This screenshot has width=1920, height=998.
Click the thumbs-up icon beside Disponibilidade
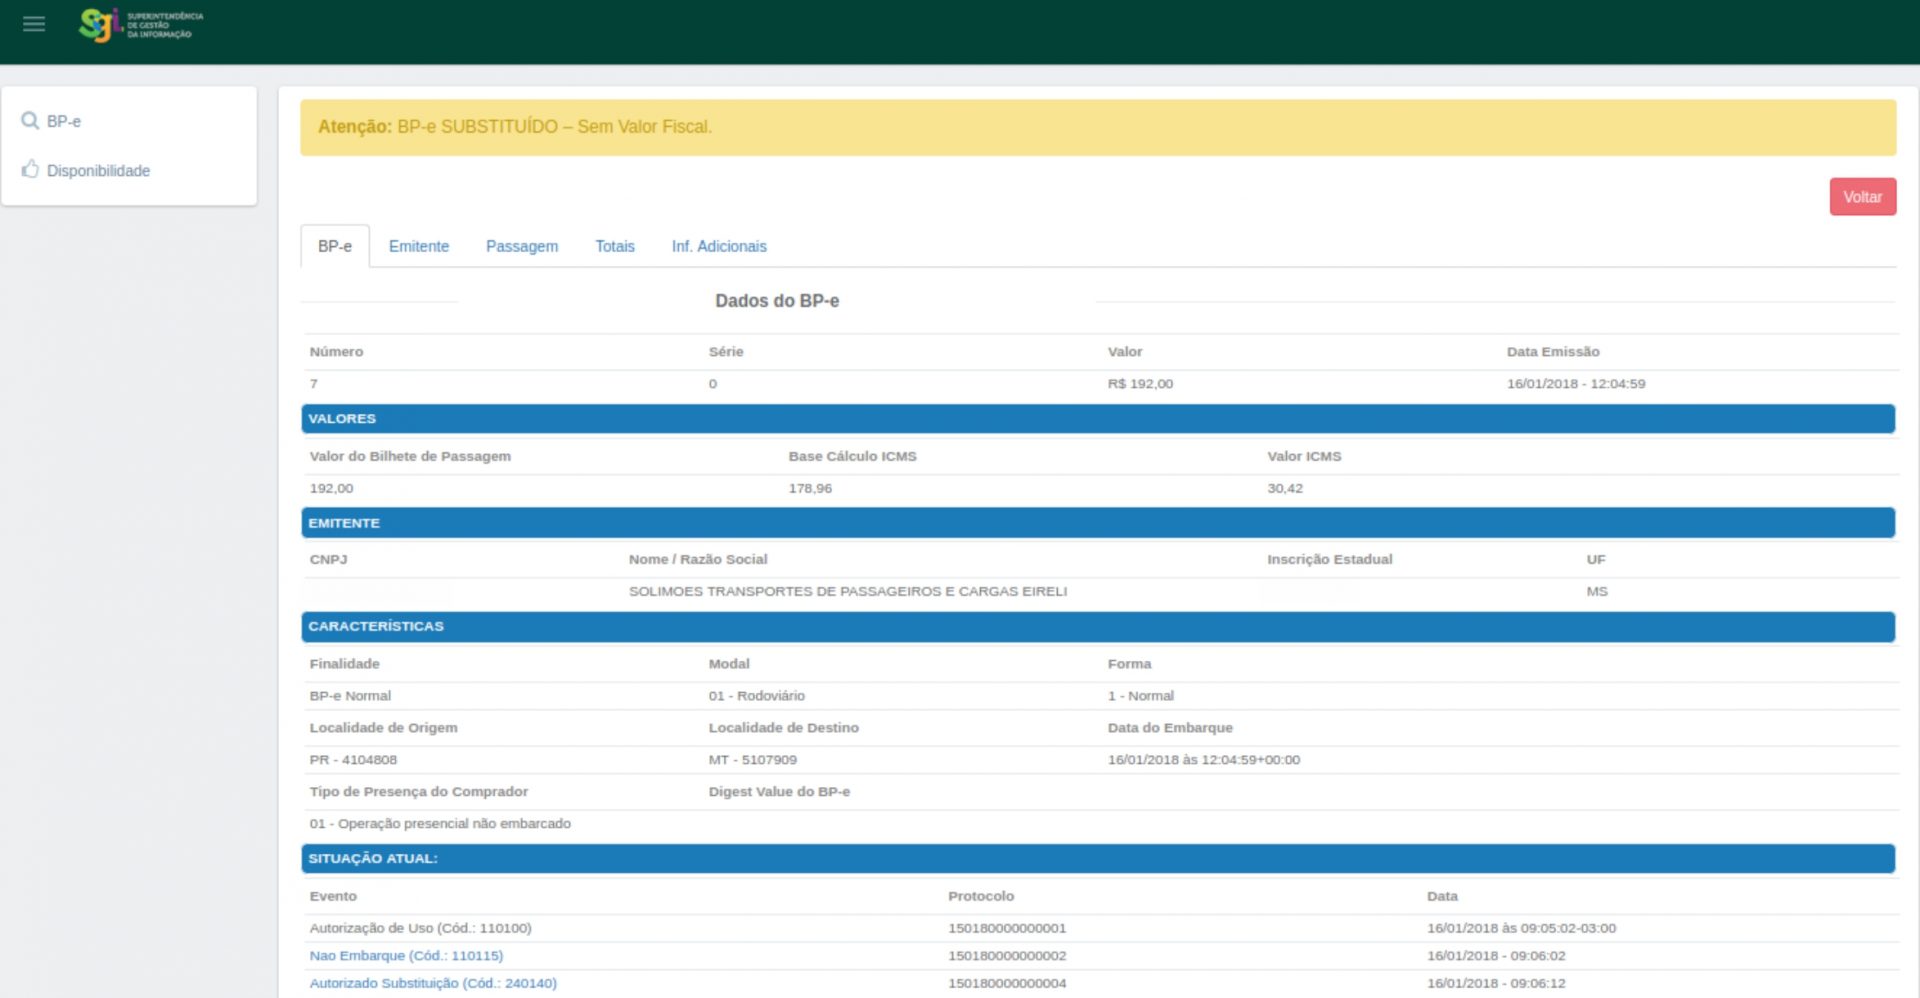coord(30,170)
